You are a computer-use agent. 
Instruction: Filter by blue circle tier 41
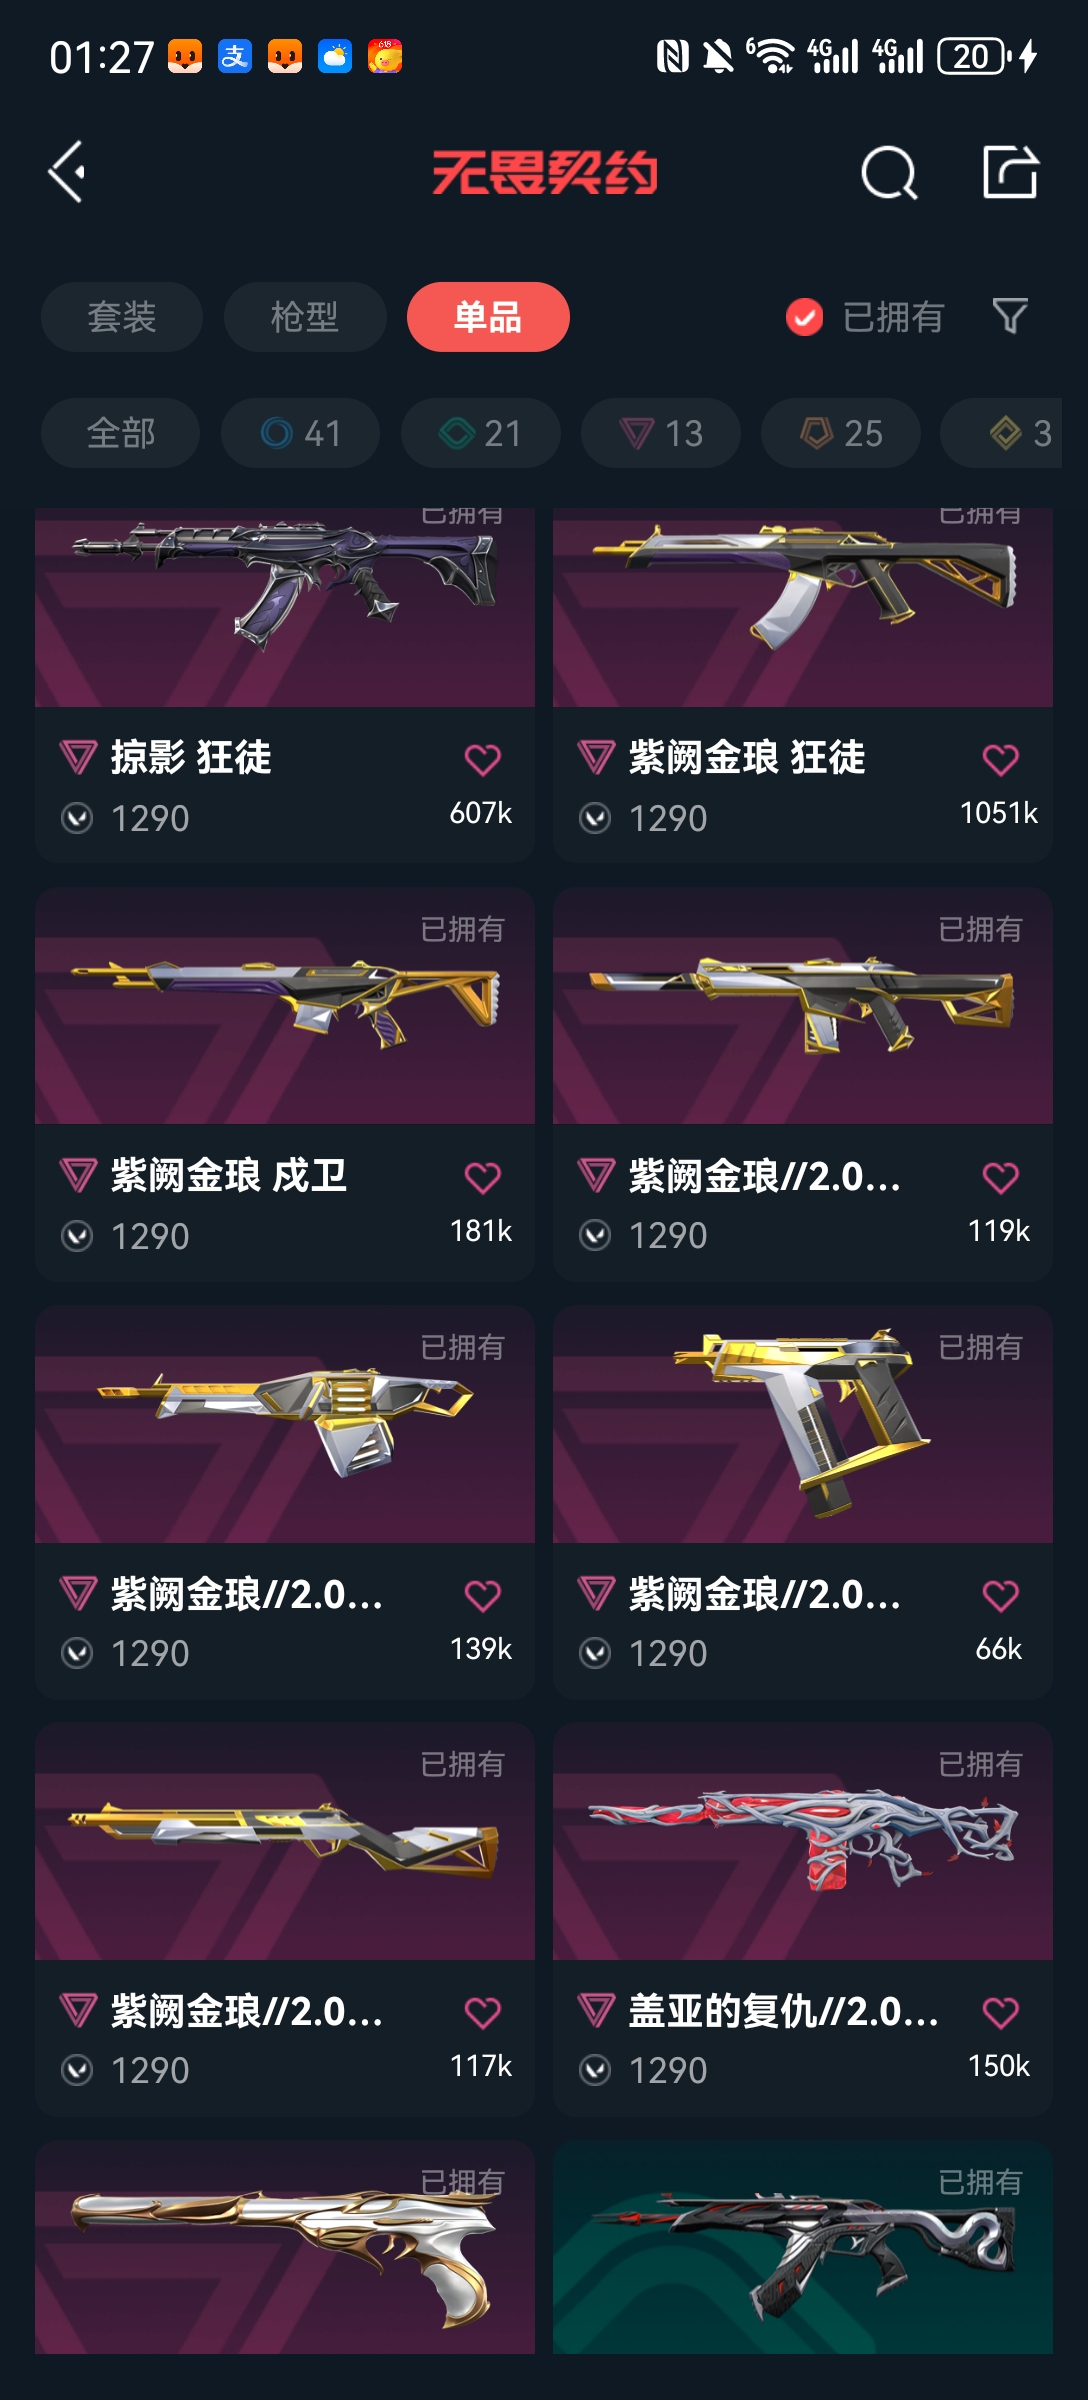300,433
